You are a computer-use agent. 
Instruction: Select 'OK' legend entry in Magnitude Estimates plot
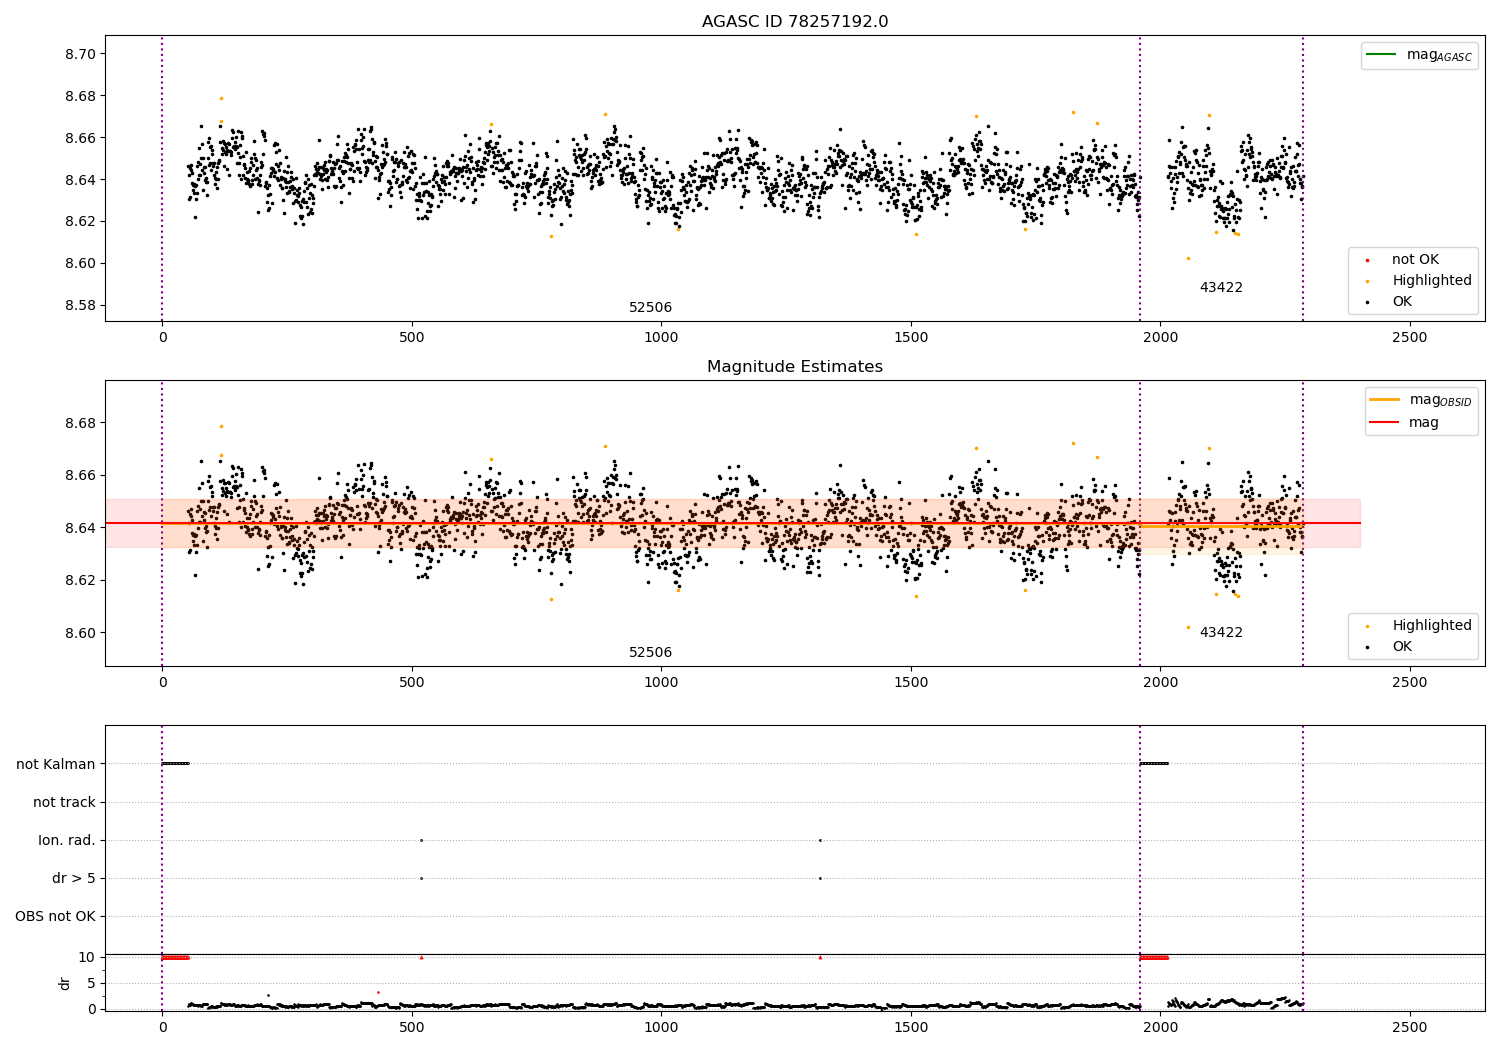tap(1402, 647)
